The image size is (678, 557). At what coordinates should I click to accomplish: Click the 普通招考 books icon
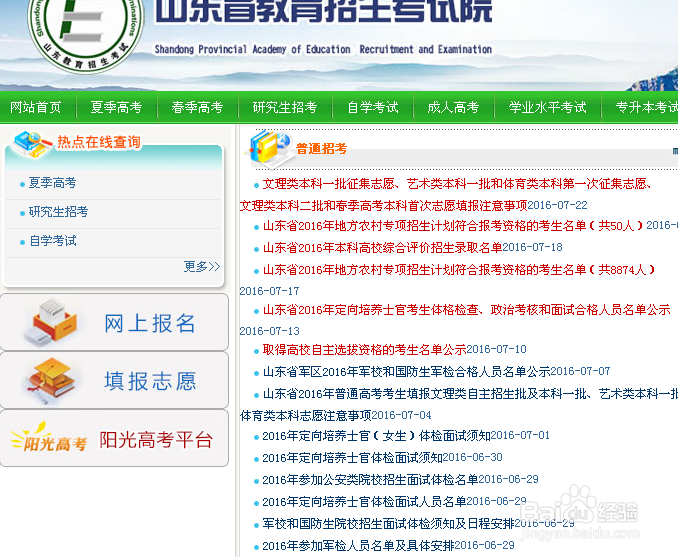pos(269,149)
